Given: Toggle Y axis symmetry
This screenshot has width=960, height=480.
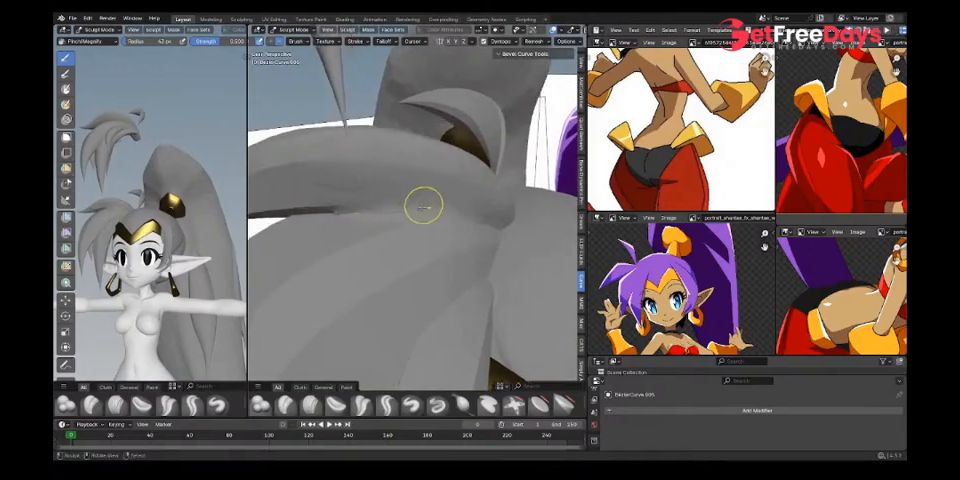Looking at the screenshot, I should 456,42.
